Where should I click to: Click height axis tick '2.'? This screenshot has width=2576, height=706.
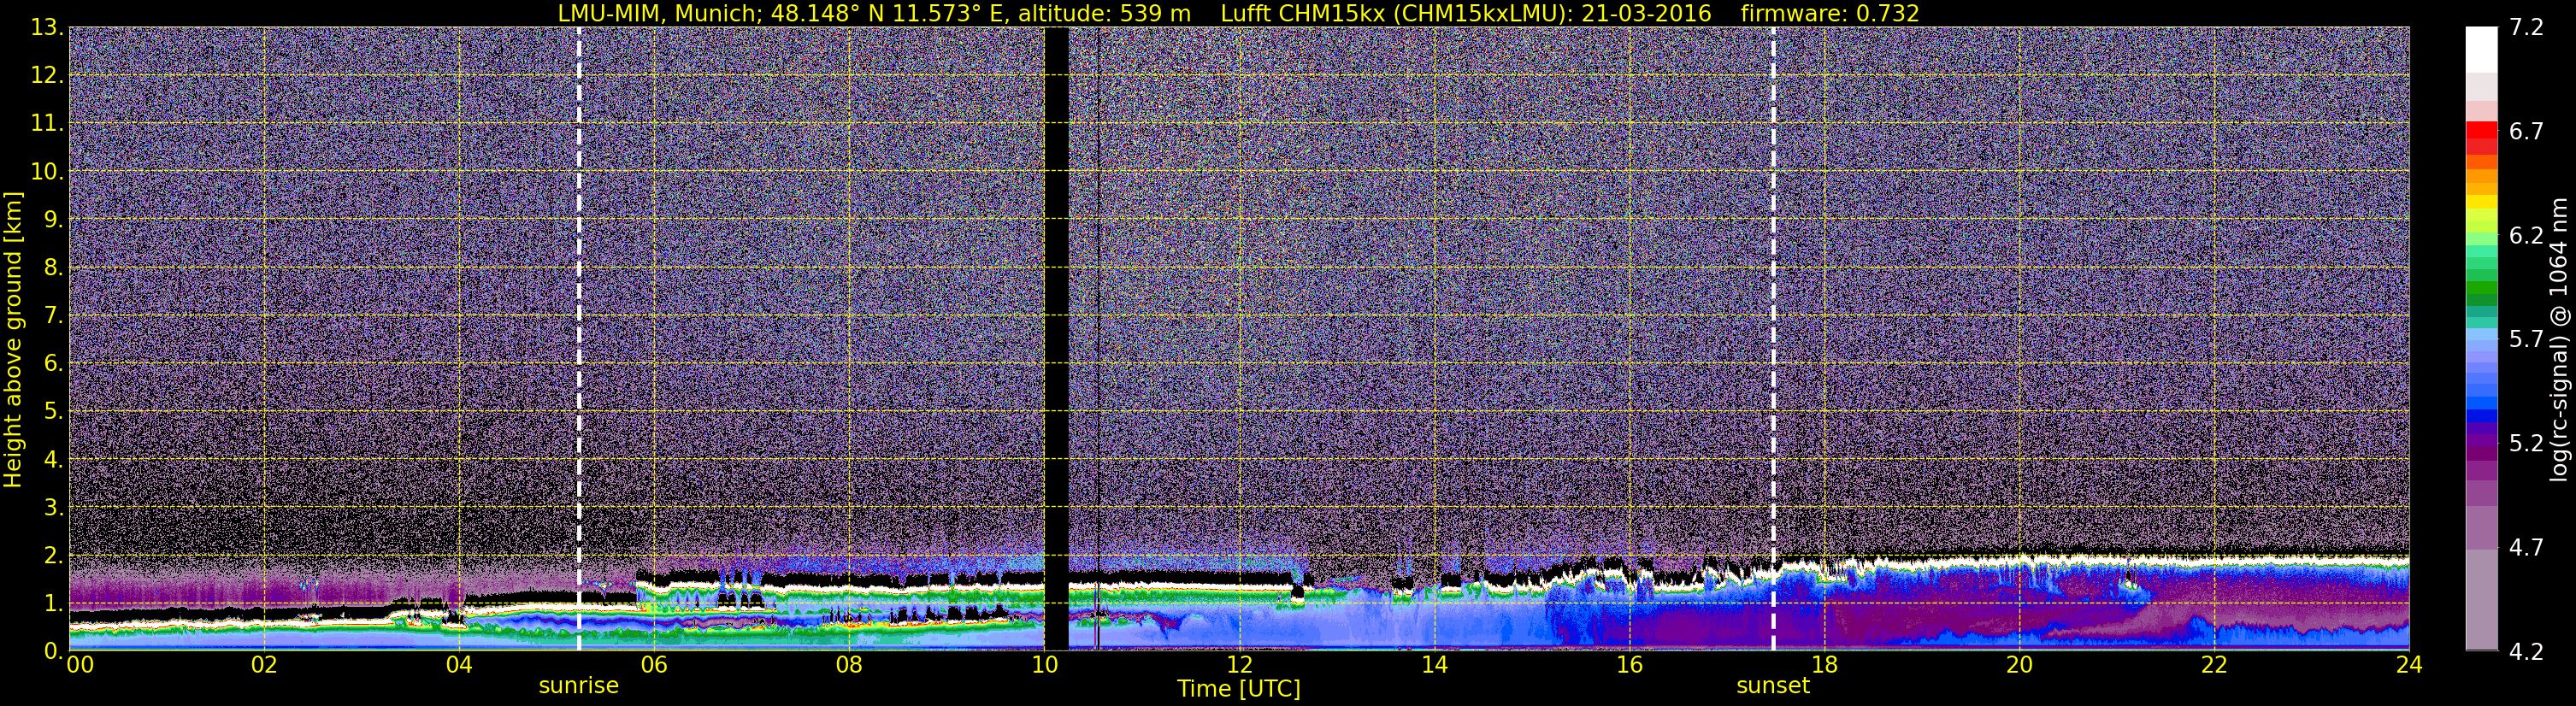click(53, 556)
